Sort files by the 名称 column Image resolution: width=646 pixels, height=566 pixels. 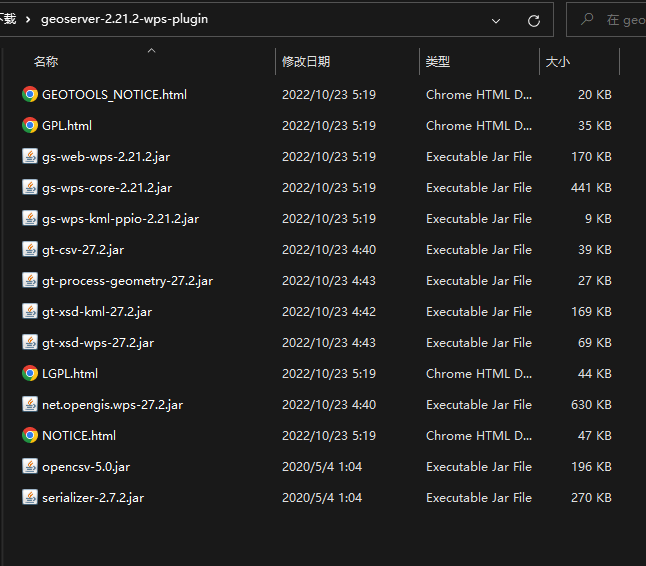tap(46, 62)
